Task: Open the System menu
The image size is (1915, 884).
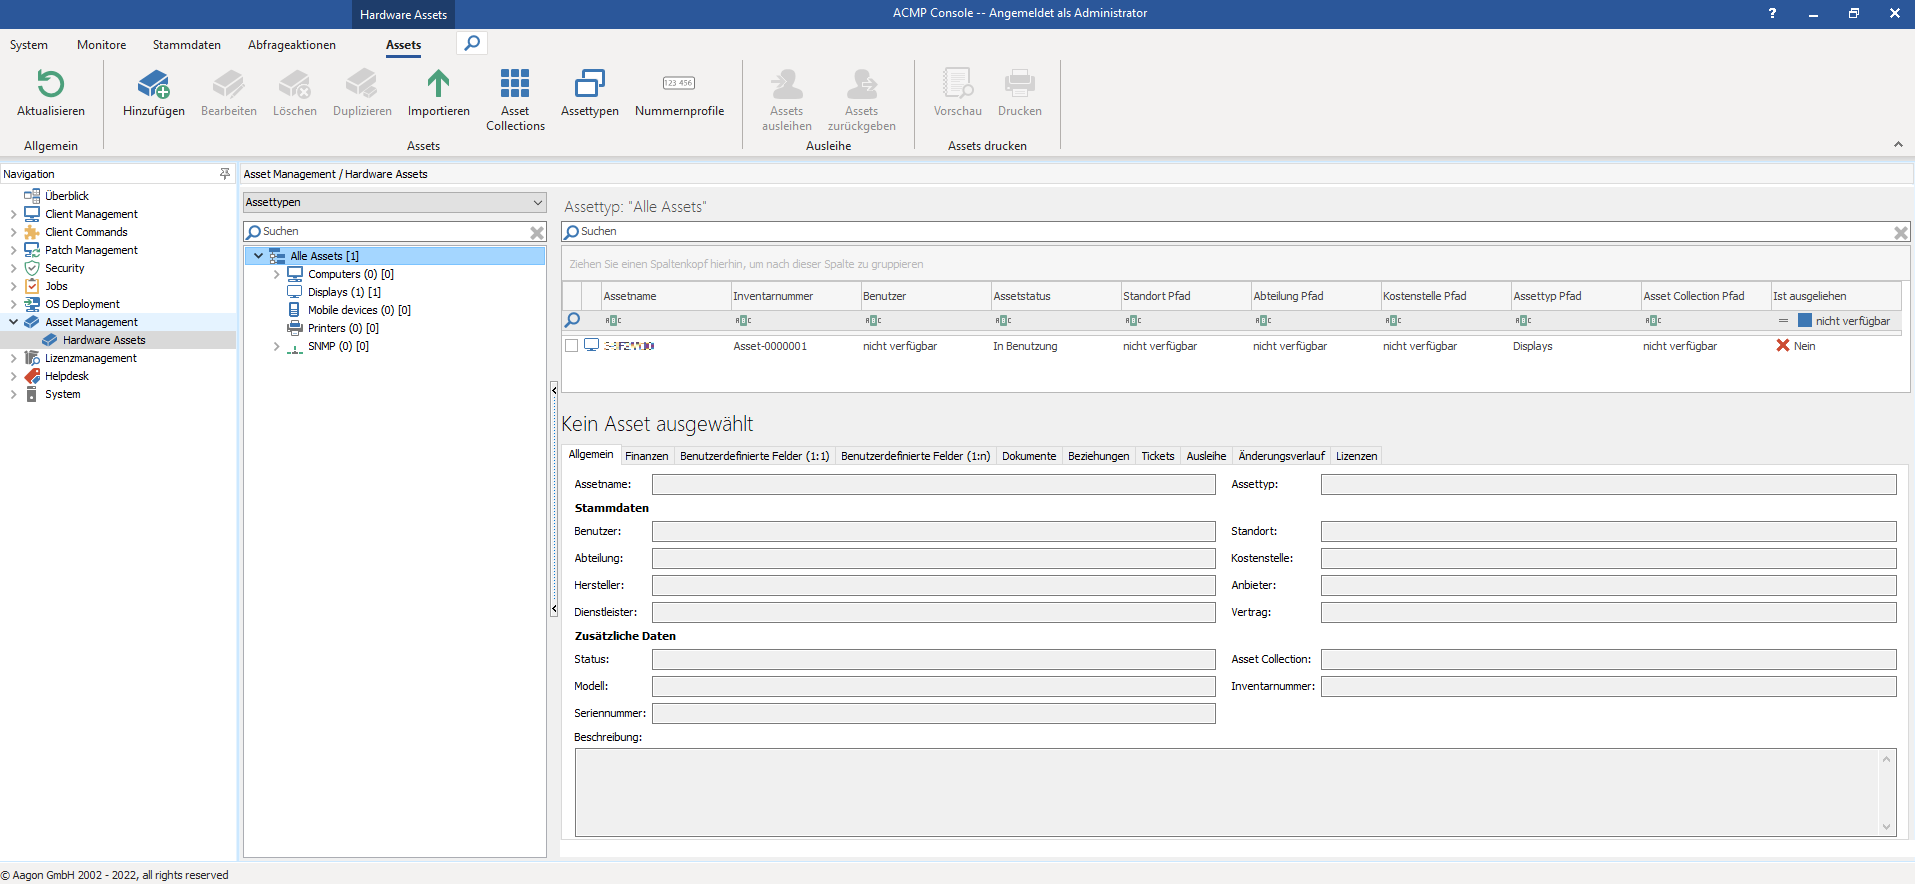Action: (x=29, y=45)
